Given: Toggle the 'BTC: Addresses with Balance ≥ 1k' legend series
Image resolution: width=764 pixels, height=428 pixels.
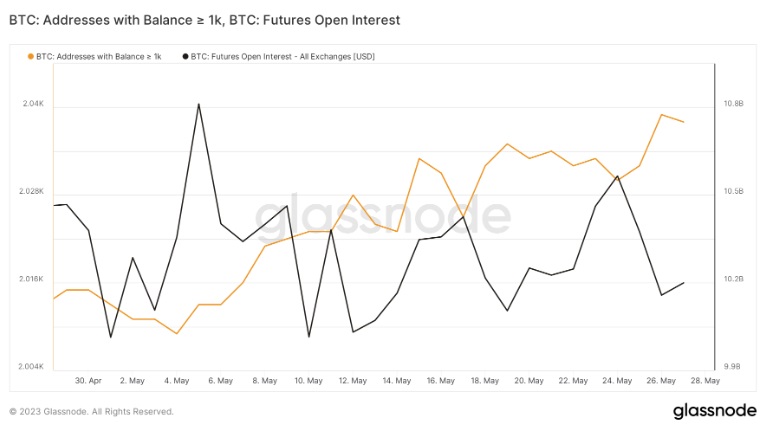Looking at the screenshot, I should pyautogui.click(x=98, y=57).
